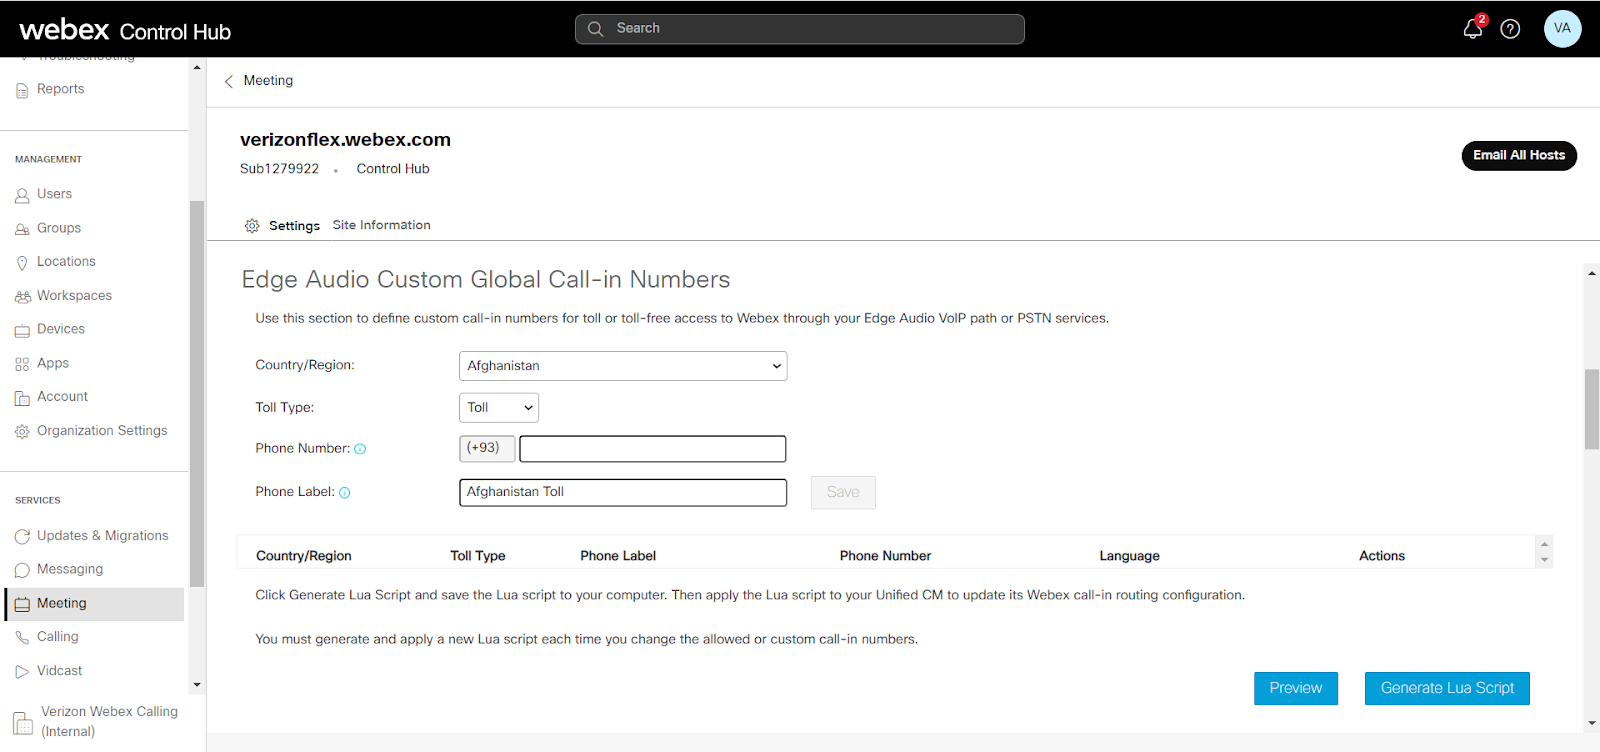The width and height of the screenshot is (1600, 752).
Task: Click the Calling phone icon
Action: [x=22, y=638]
